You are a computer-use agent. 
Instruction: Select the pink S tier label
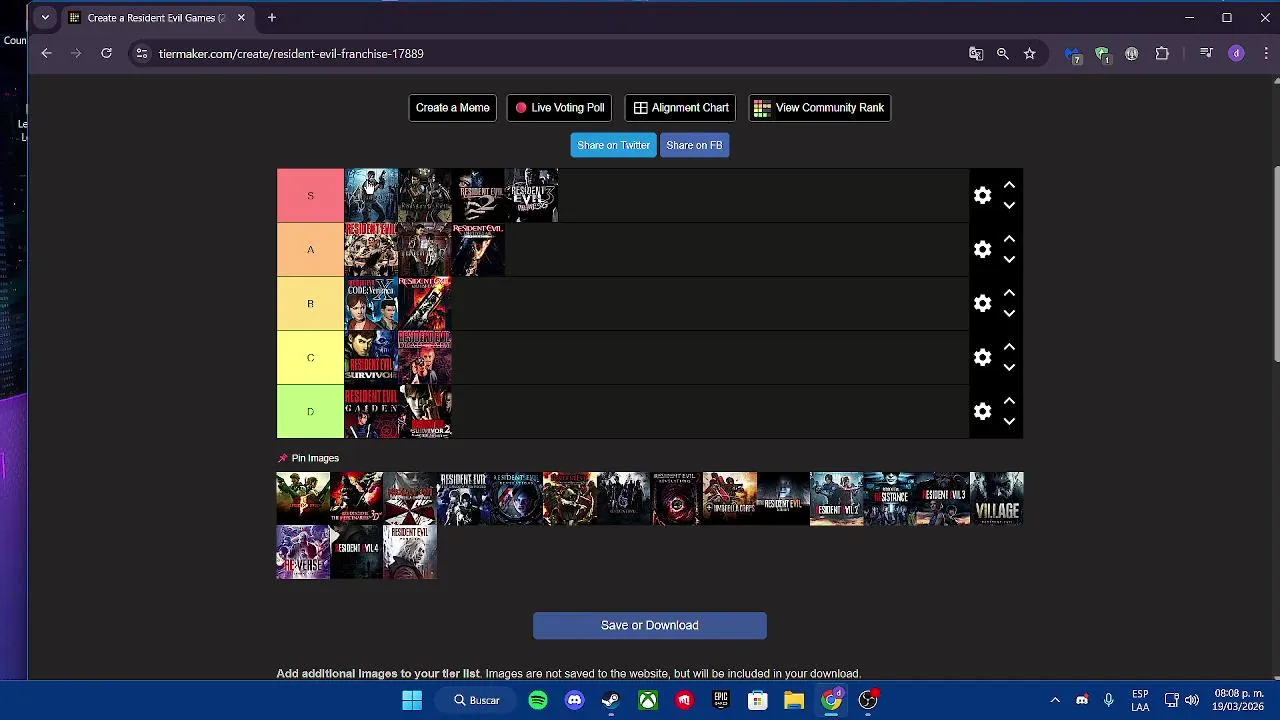pos(310,195)
